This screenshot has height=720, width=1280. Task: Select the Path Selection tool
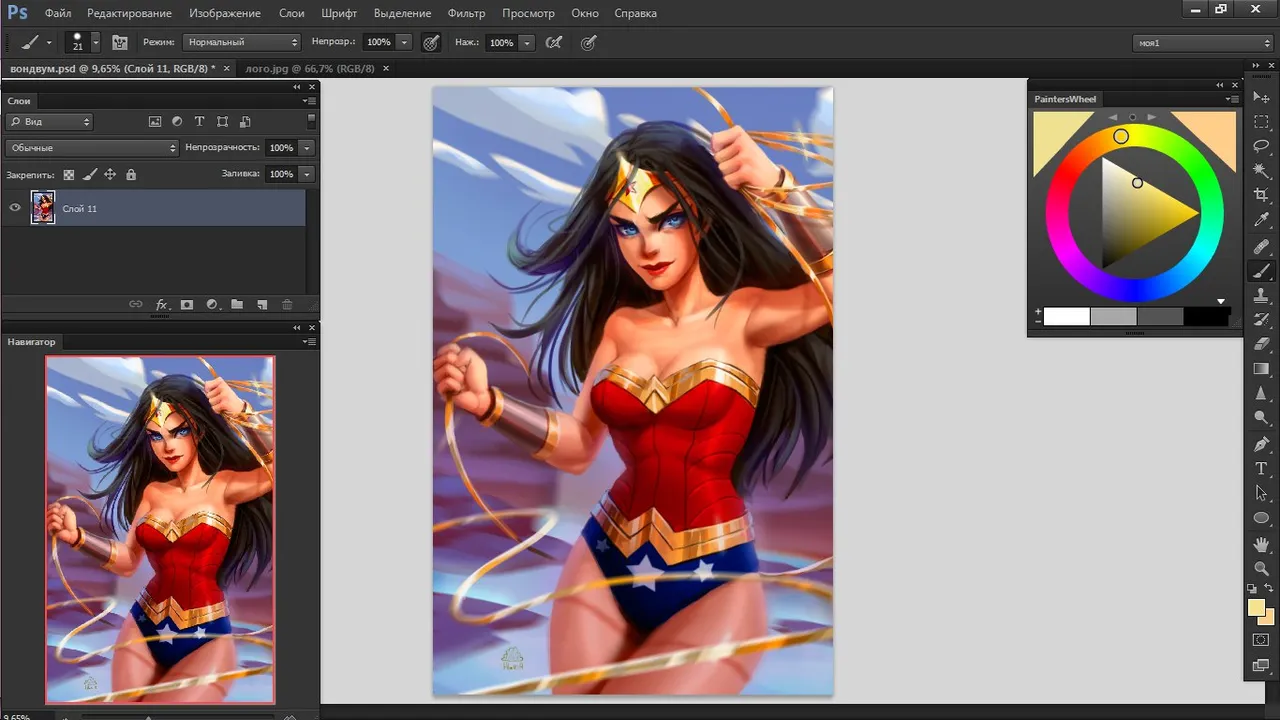pyautogui.click(x=1261, y=493)
